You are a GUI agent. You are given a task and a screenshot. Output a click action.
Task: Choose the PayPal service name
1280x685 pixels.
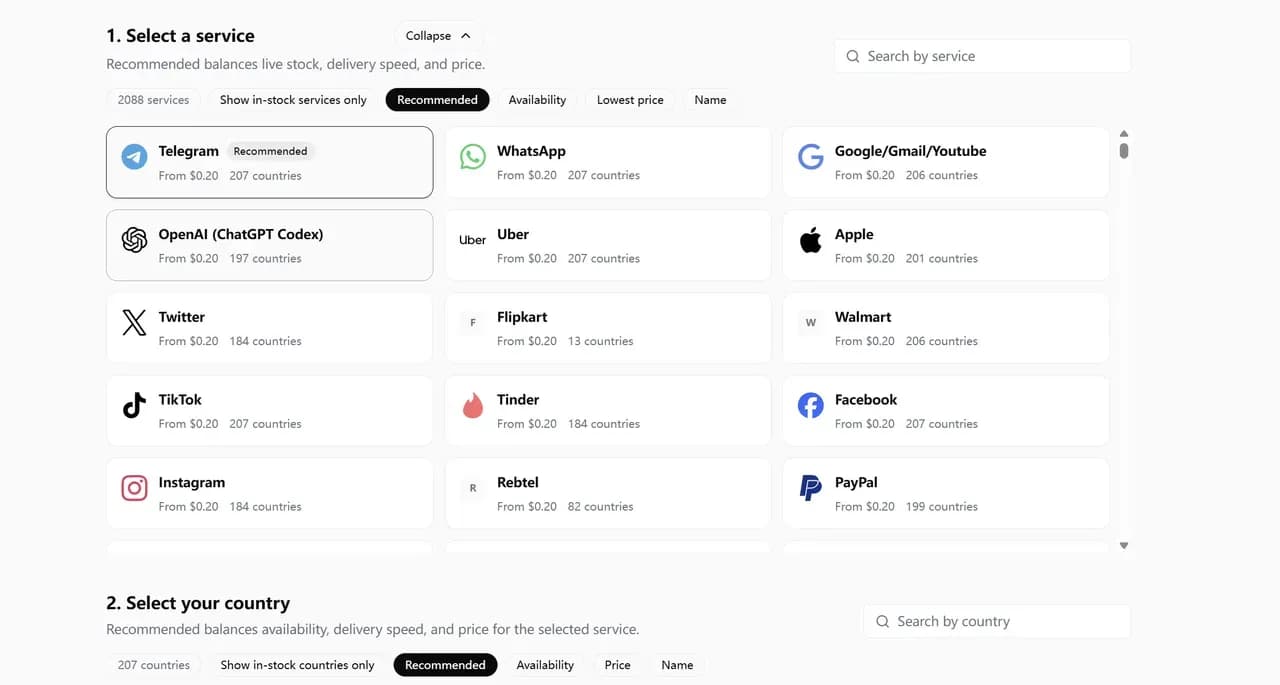856,482
